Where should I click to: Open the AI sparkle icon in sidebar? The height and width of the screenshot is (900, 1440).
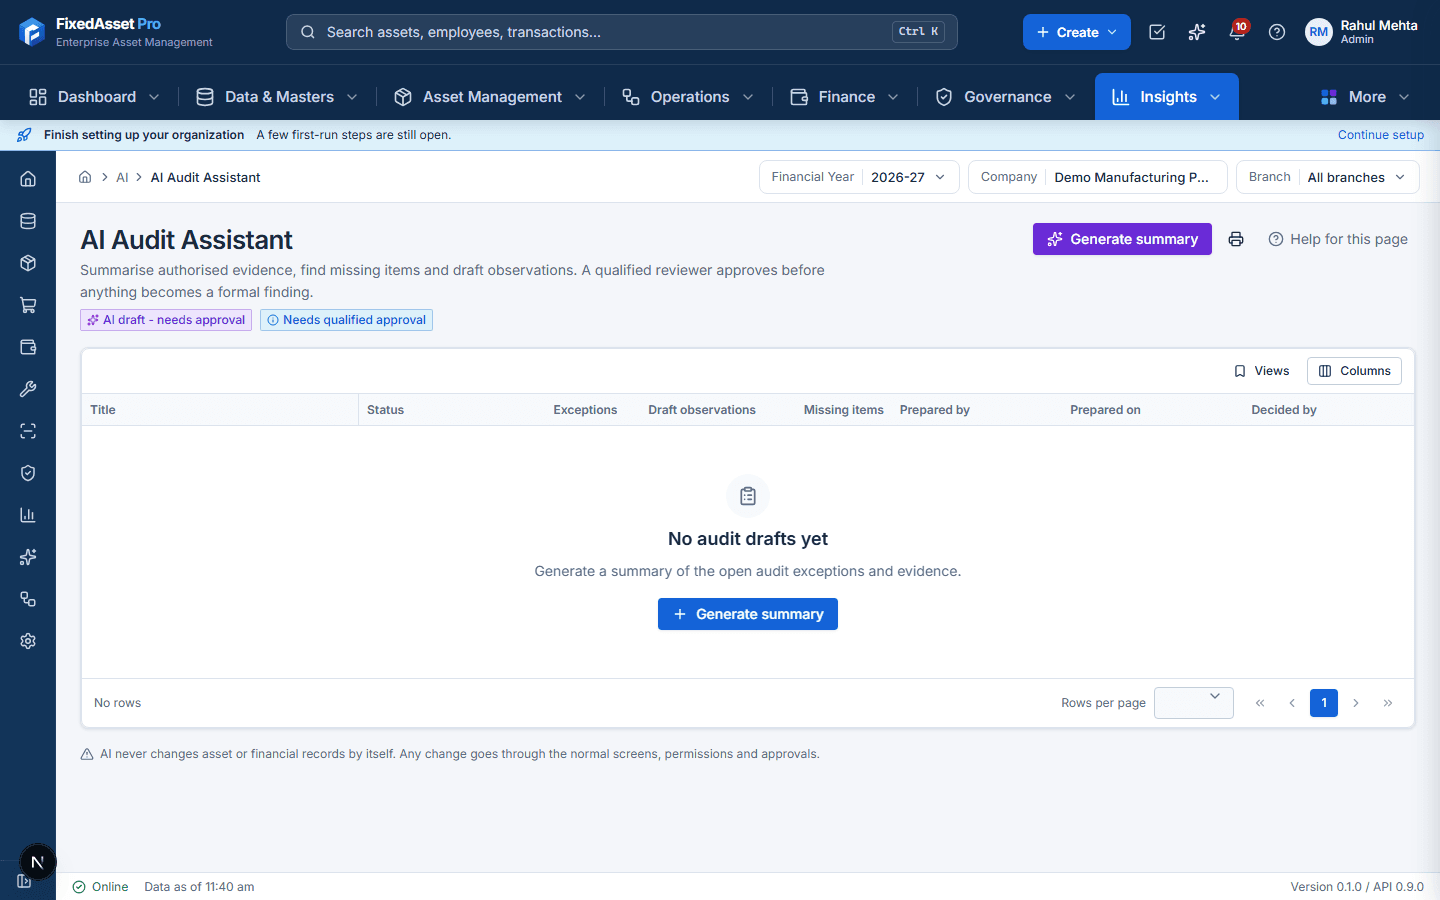[x=28, y=557]
